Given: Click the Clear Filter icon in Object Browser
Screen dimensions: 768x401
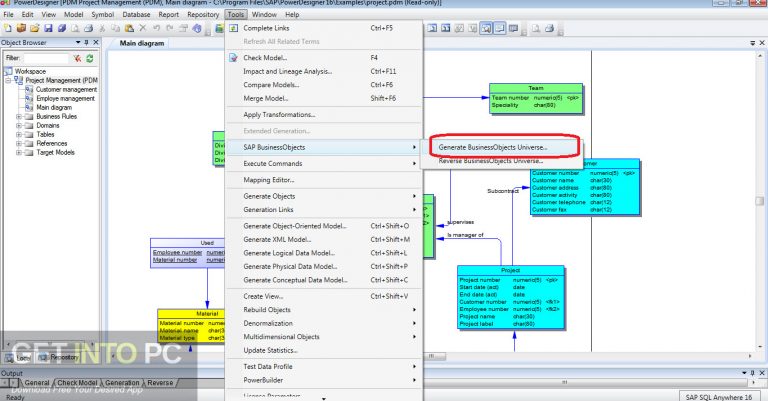Looking at the screenshot, I should [x=77, y=58].
